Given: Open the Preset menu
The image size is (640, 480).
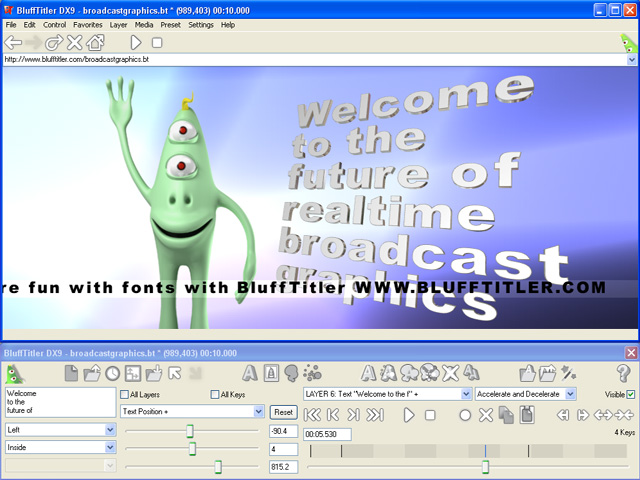Looking at the screenshot, I should pos(171,25).
